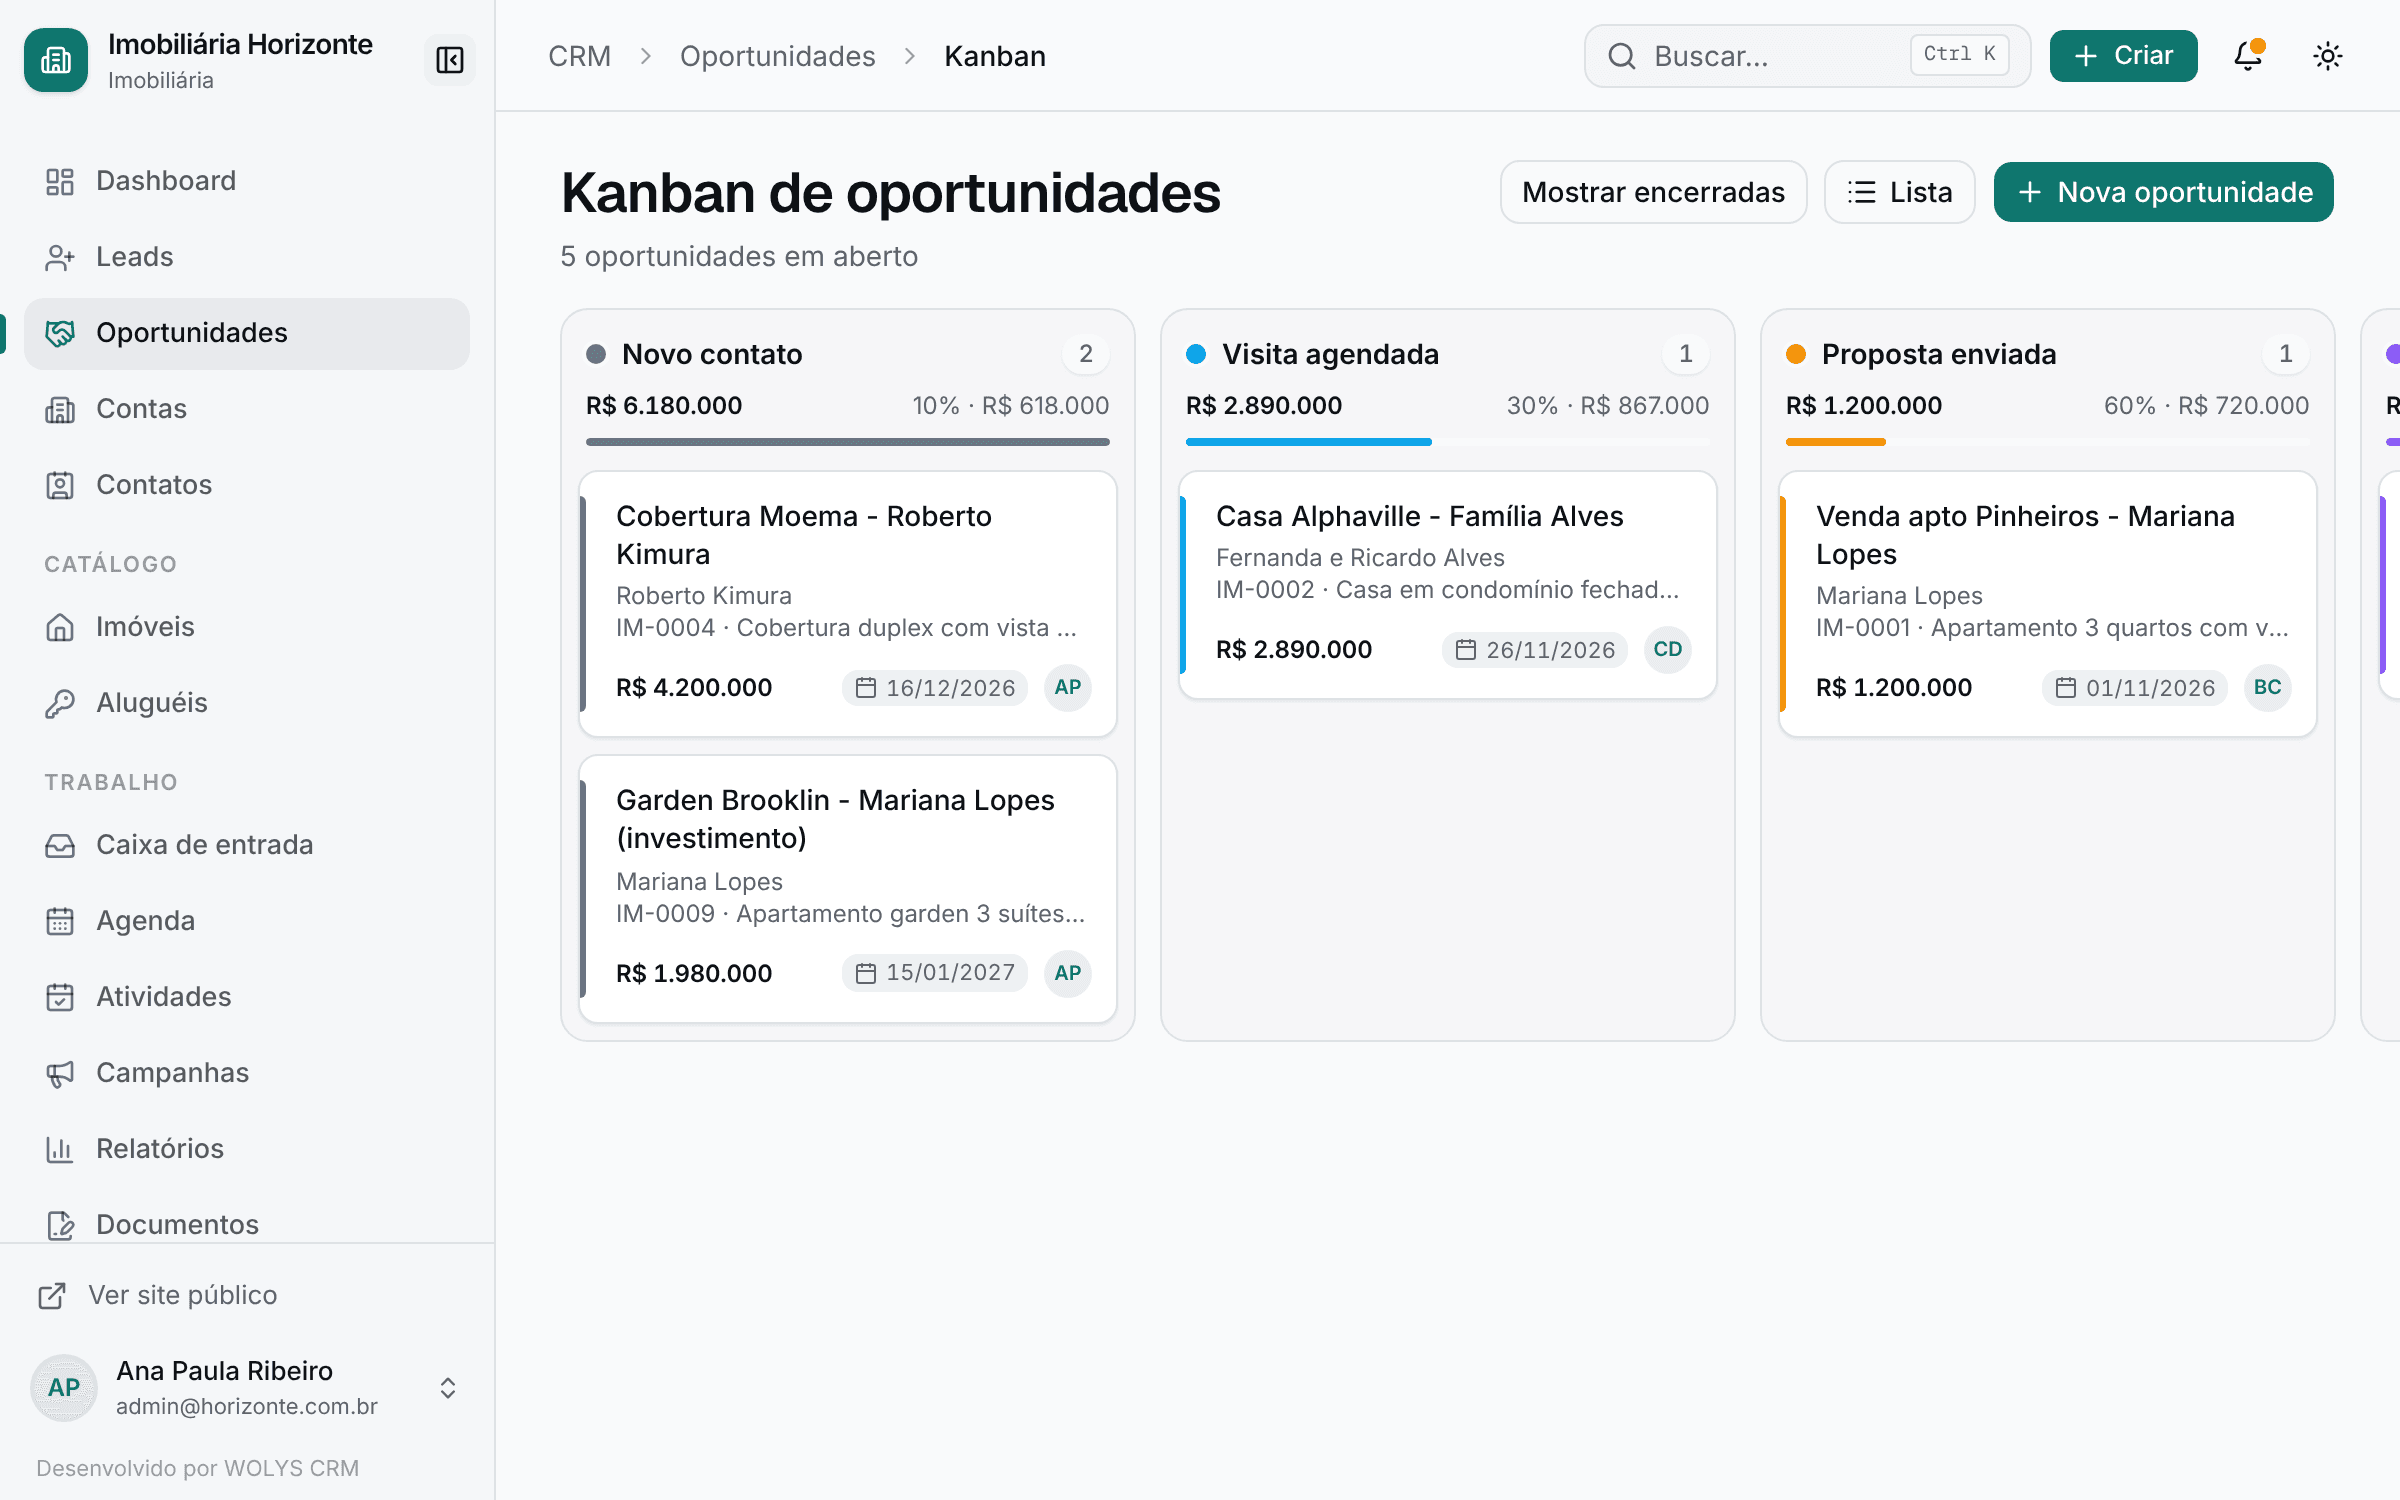Toggle light/dark theme sun icon
The image size is (2400, 1500).
click(2328, 56)
